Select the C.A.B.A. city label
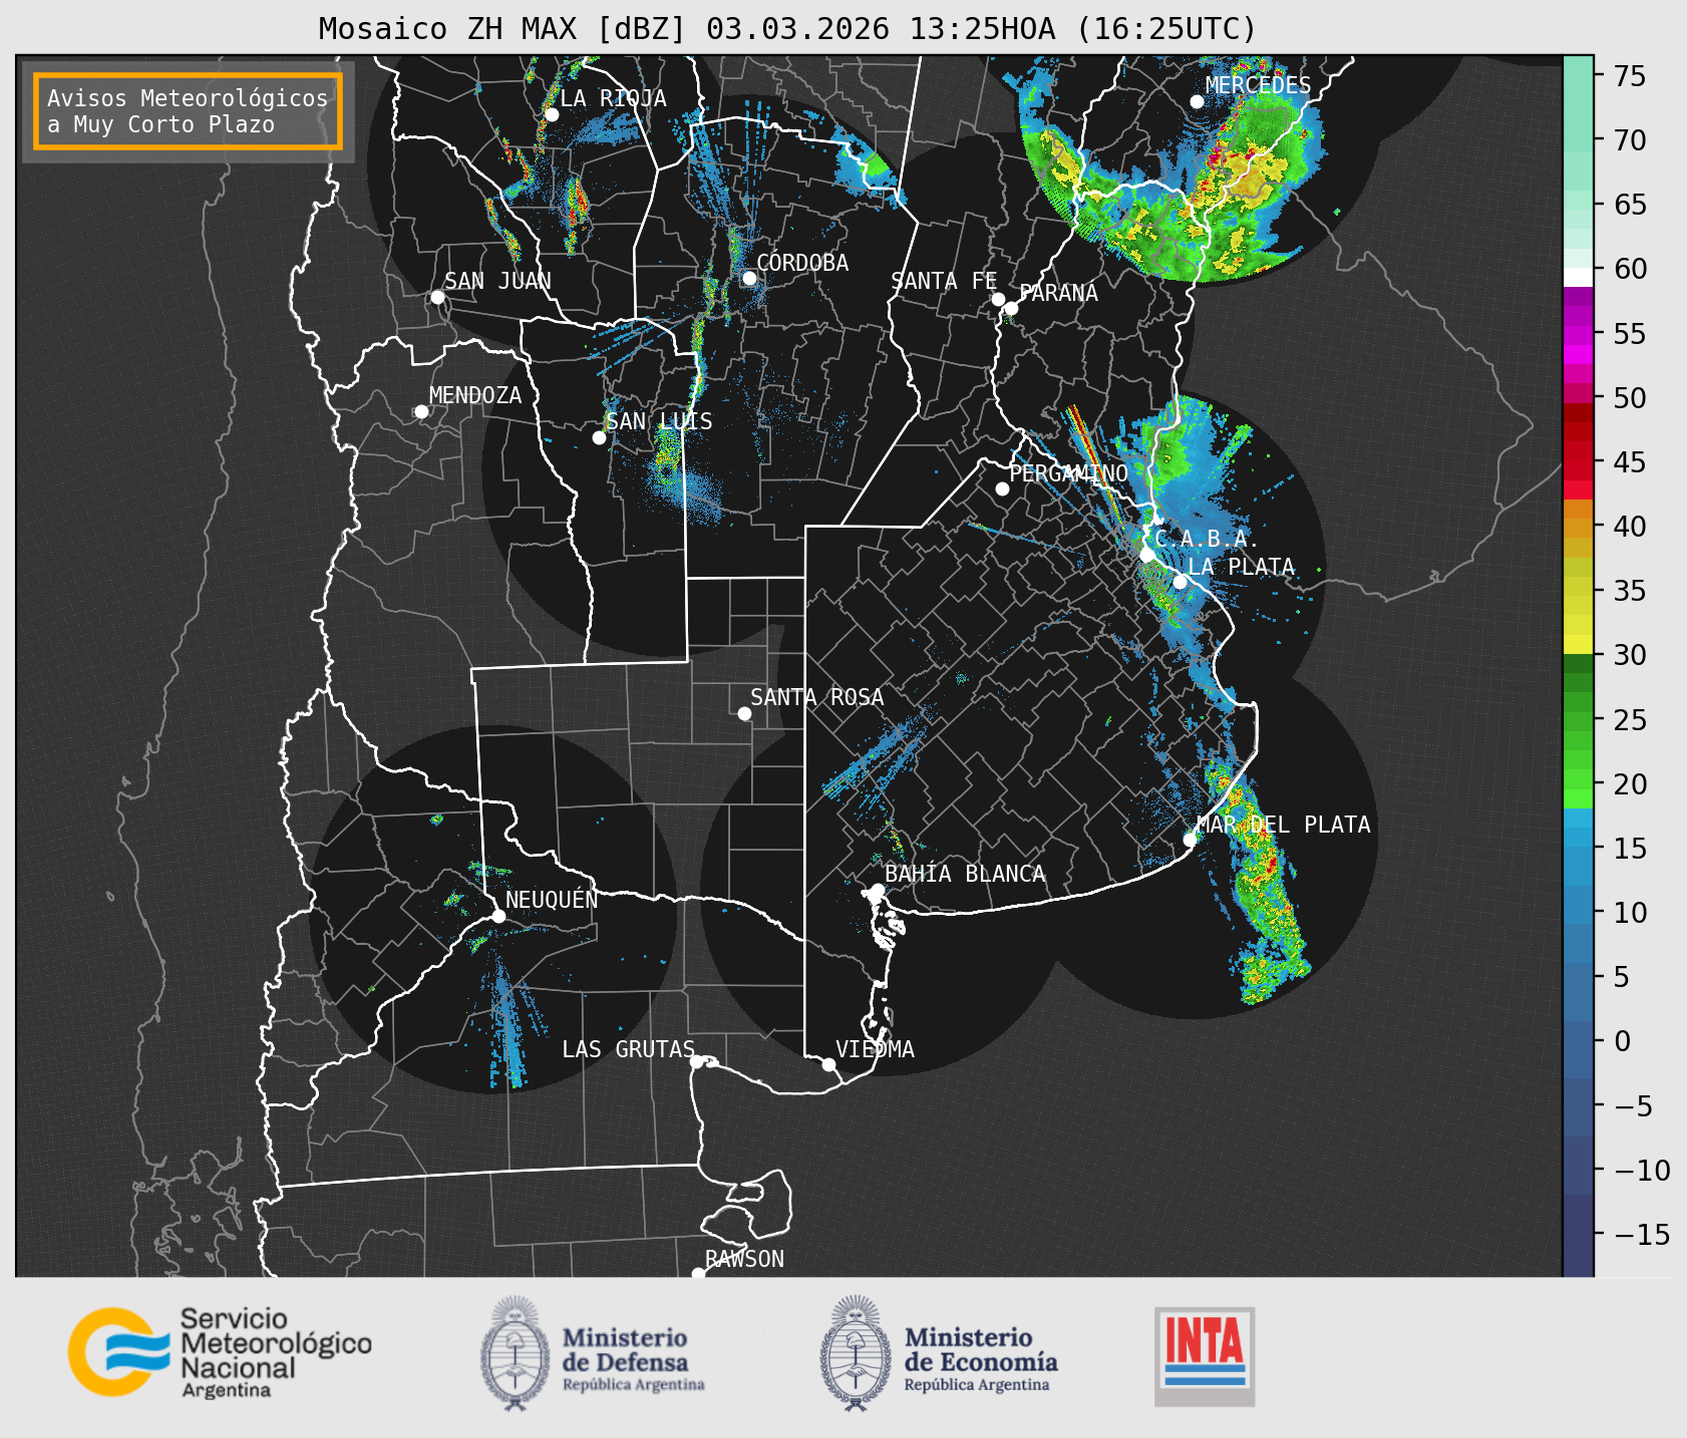This screenshot has width=1687, height=1438. (1206, 539)
